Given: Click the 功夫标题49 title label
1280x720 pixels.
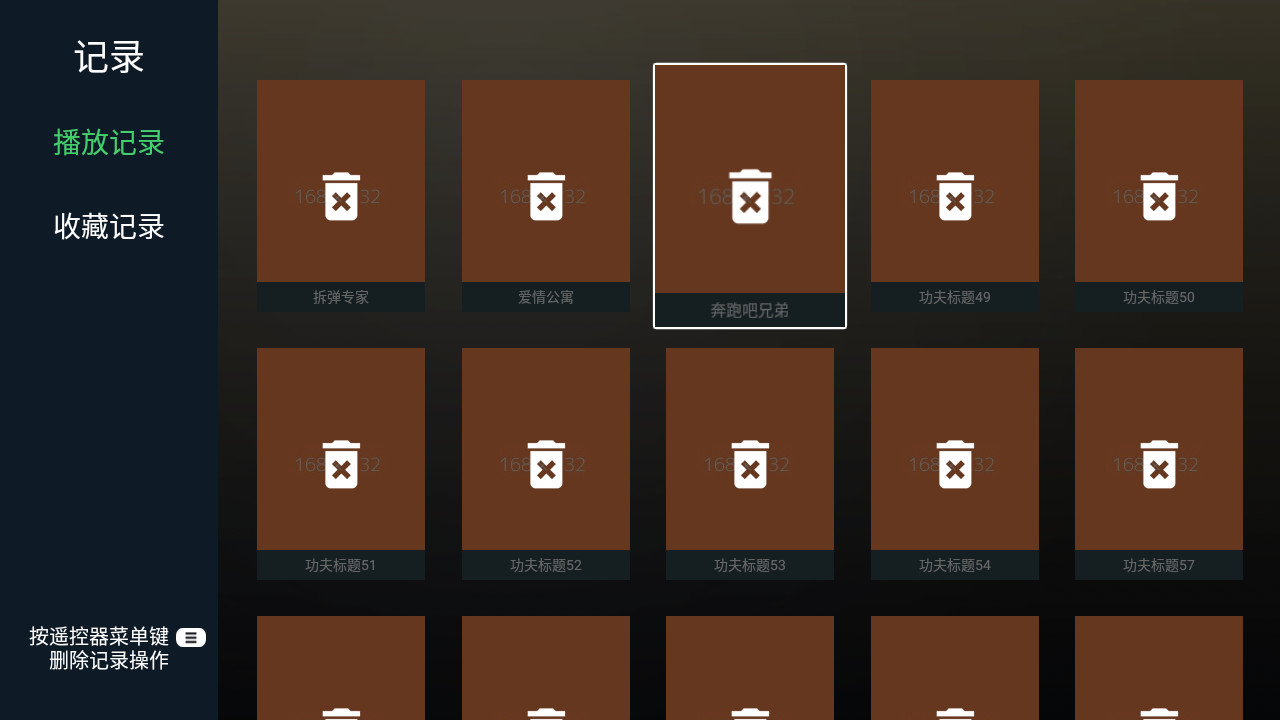Looking at the screenshot, I should [955, 297].
